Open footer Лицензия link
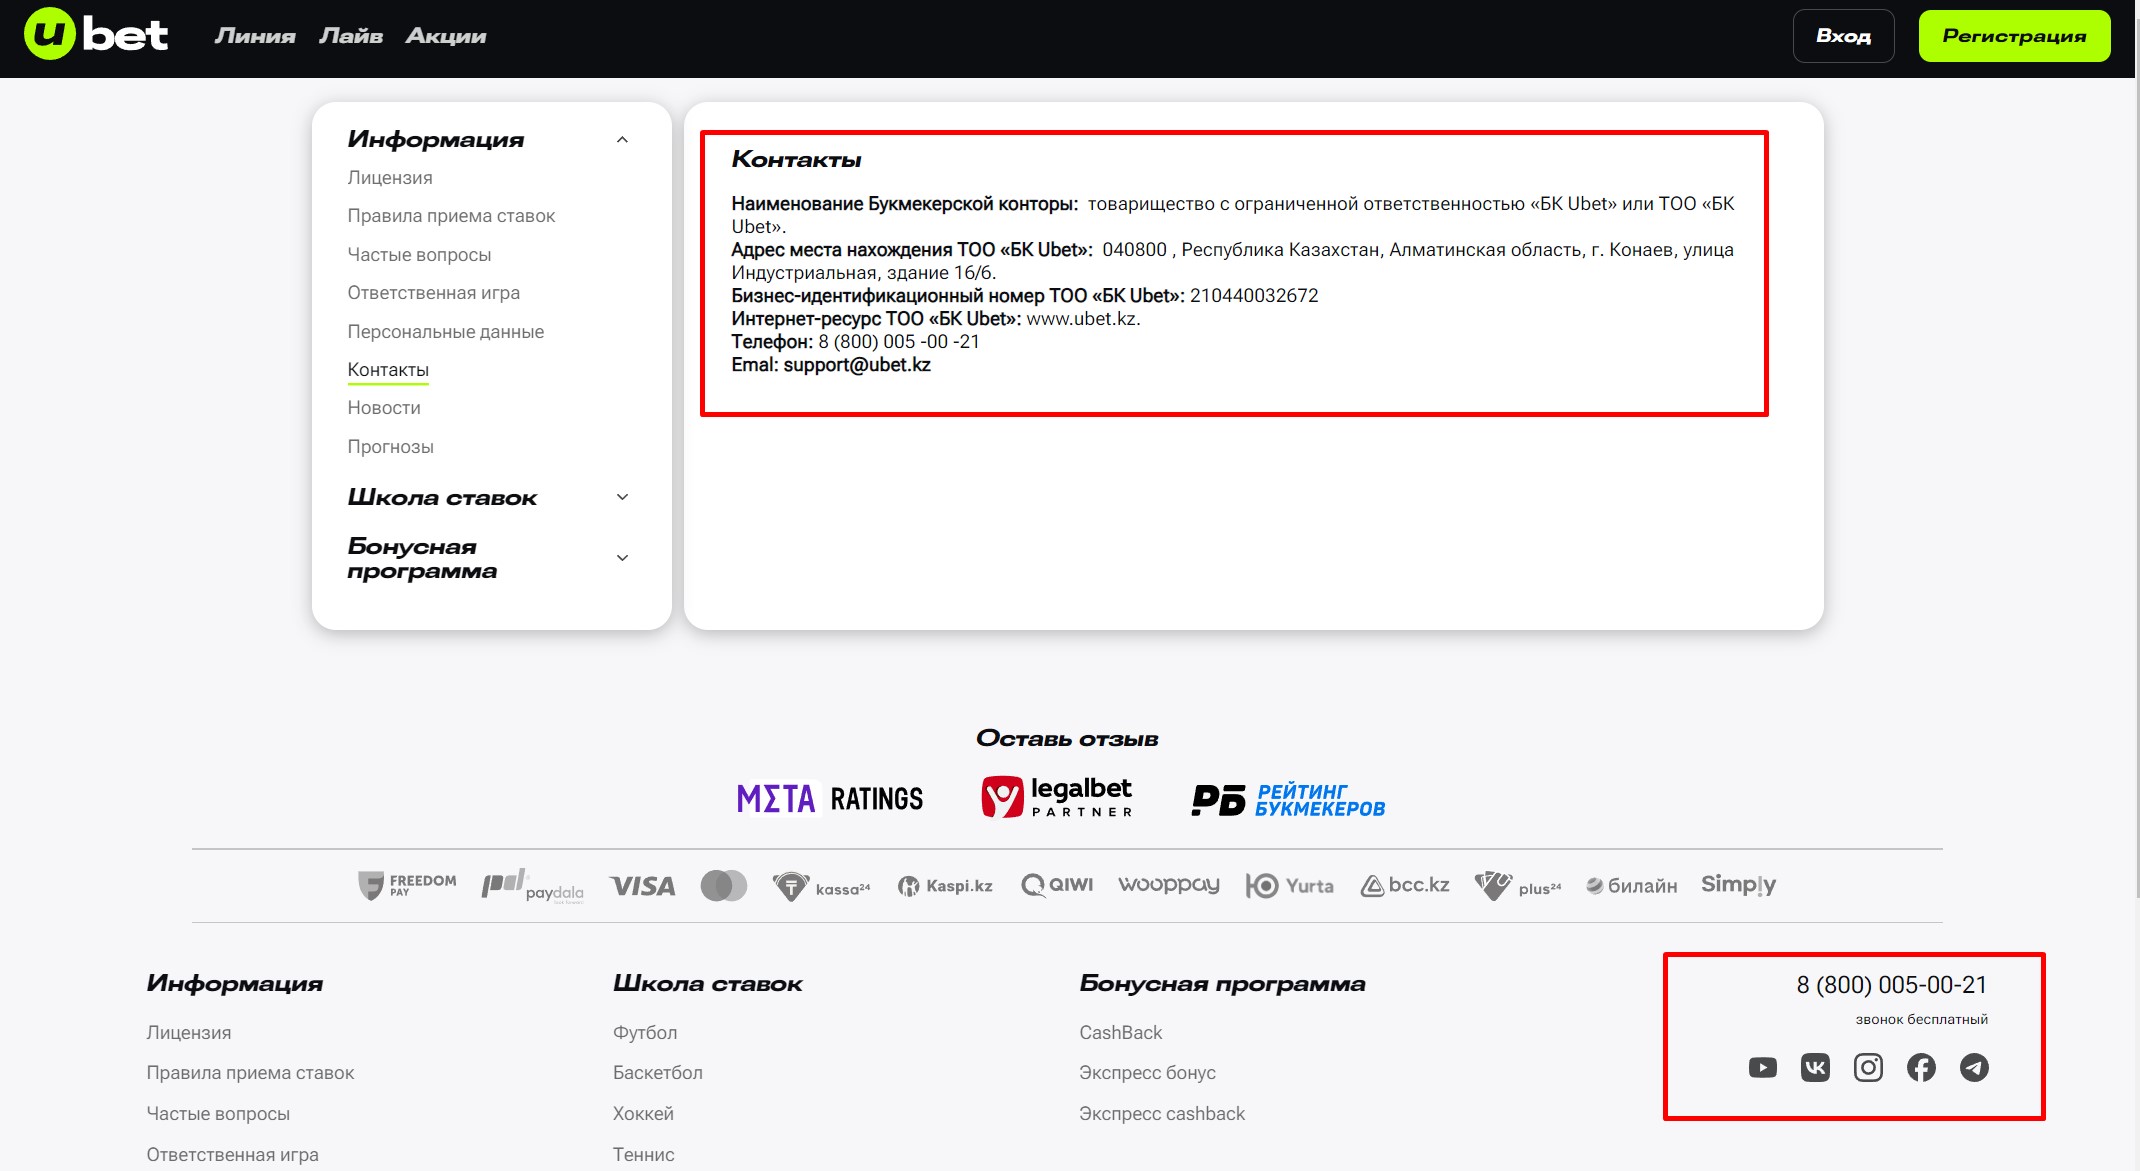 [x=188, y=1033]
